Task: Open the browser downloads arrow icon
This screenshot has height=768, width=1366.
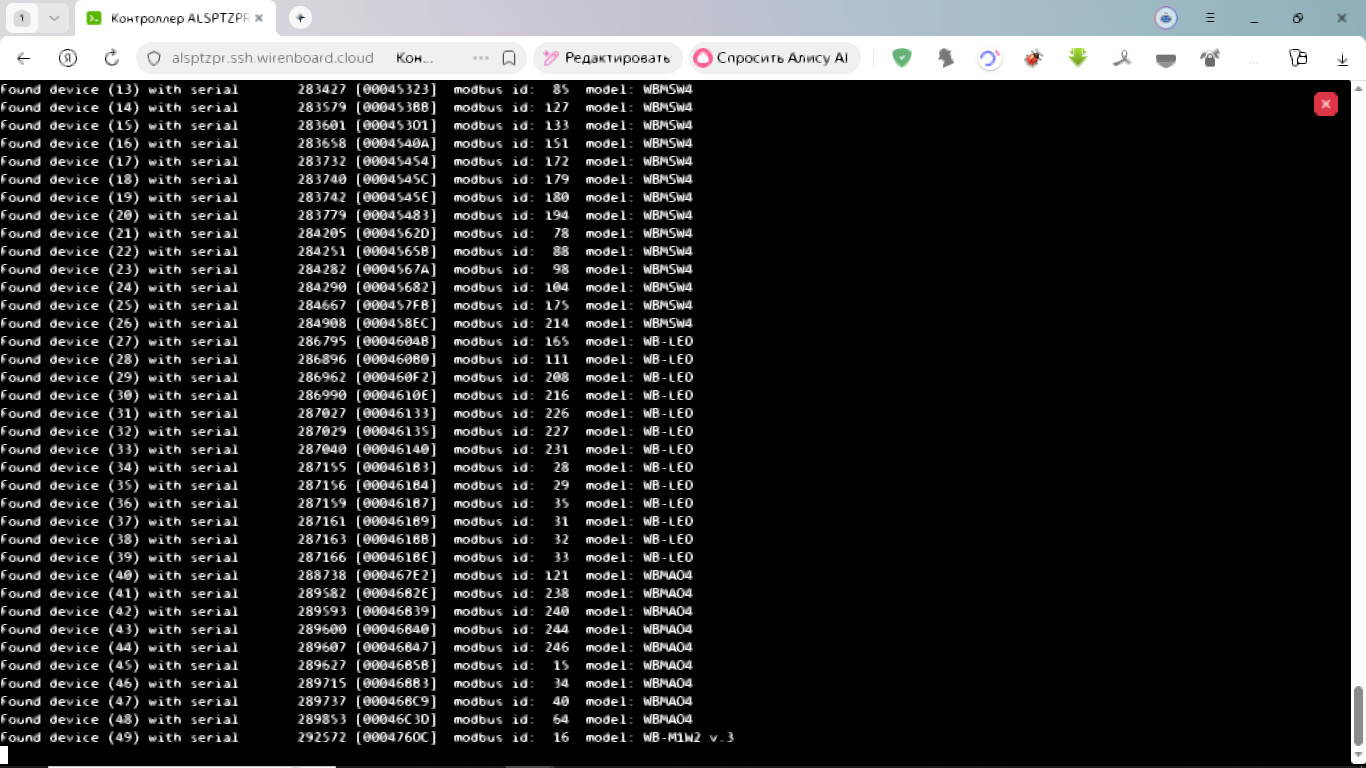Action: (x=1342, y=58)
